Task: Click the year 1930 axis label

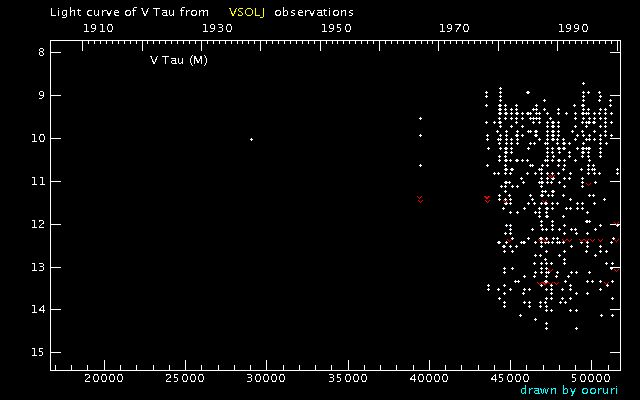Action: [x=218, y=28]
